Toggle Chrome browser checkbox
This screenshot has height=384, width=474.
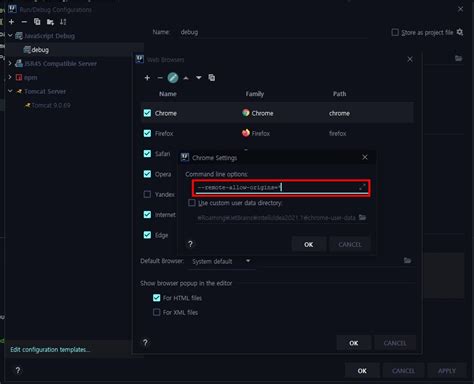pos(147,113)
